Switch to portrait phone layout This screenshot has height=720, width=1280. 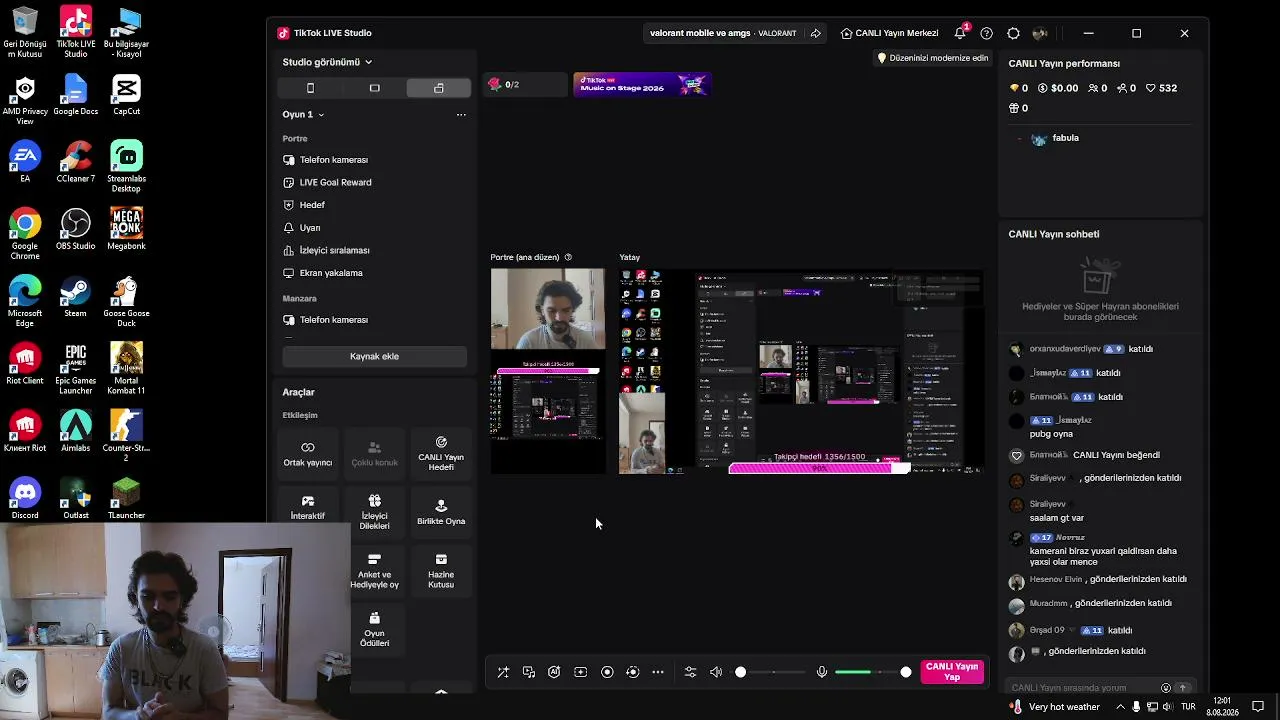(310, 88)
